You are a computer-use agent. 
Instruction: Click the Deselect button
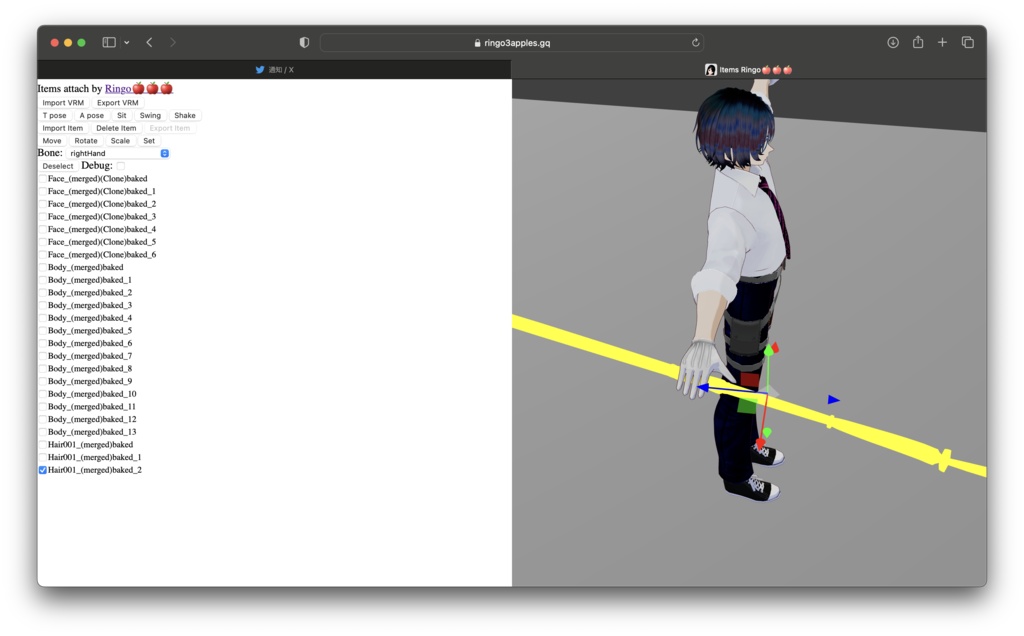(57, 166)
